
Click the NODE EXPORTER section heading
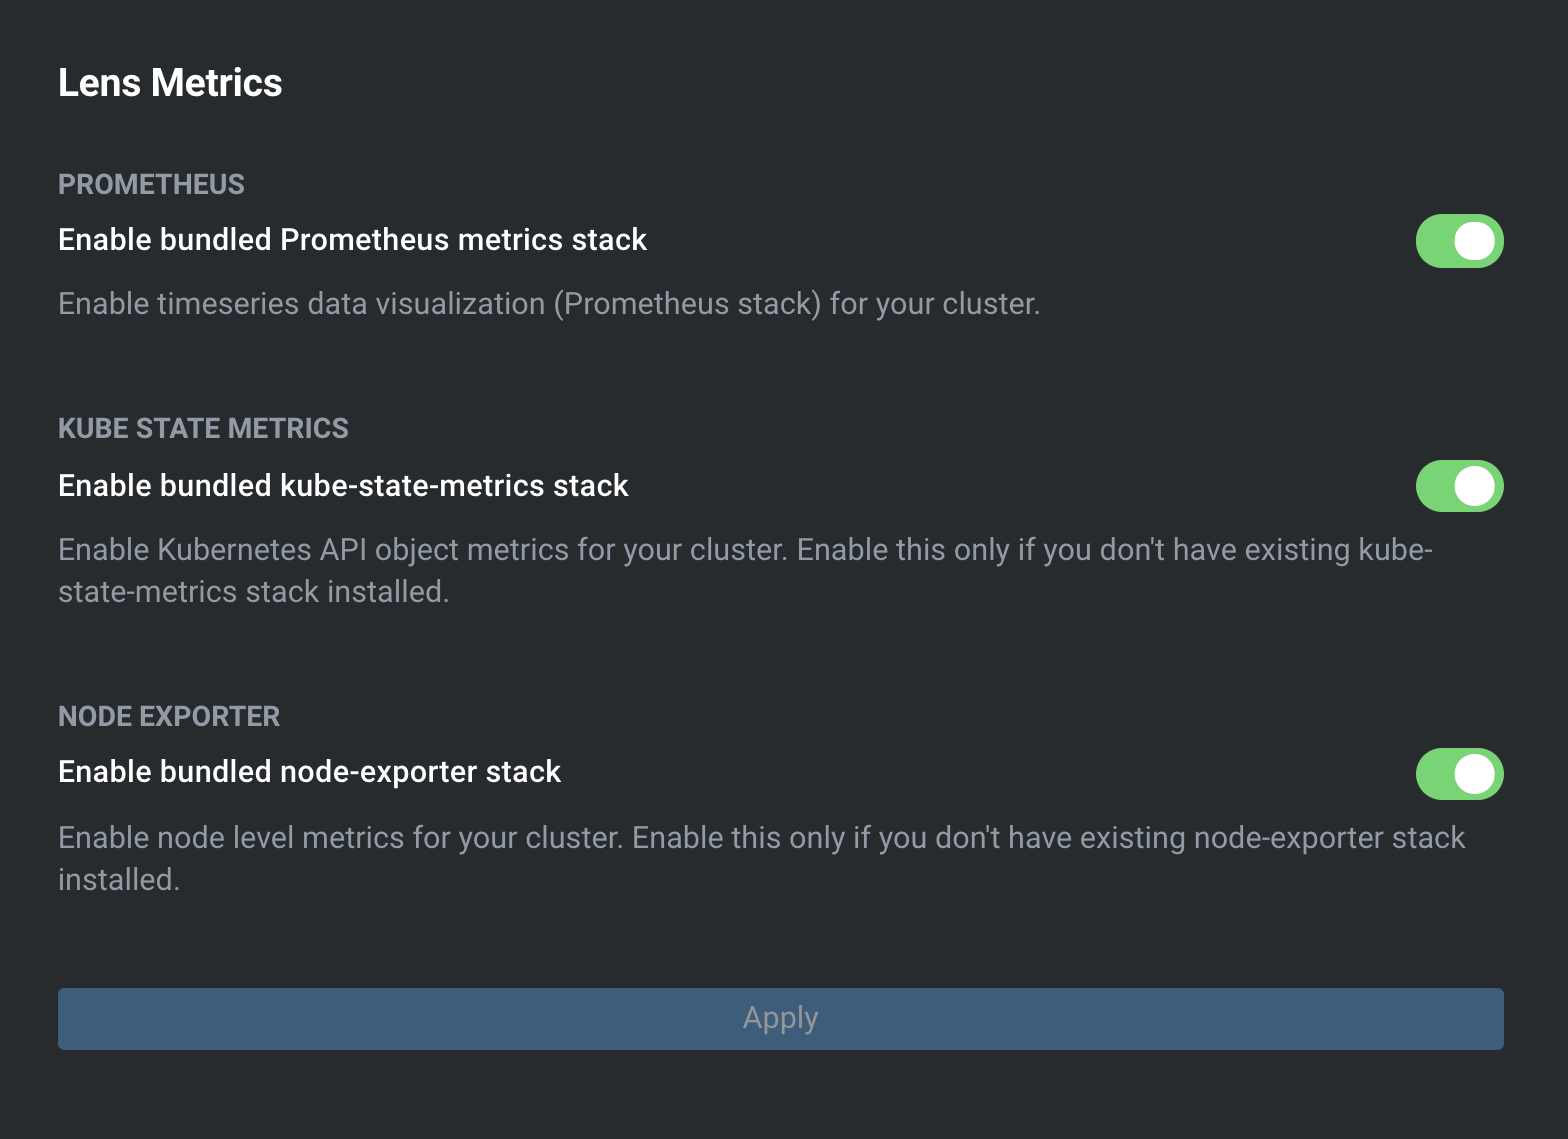click(x=169, y=717)
